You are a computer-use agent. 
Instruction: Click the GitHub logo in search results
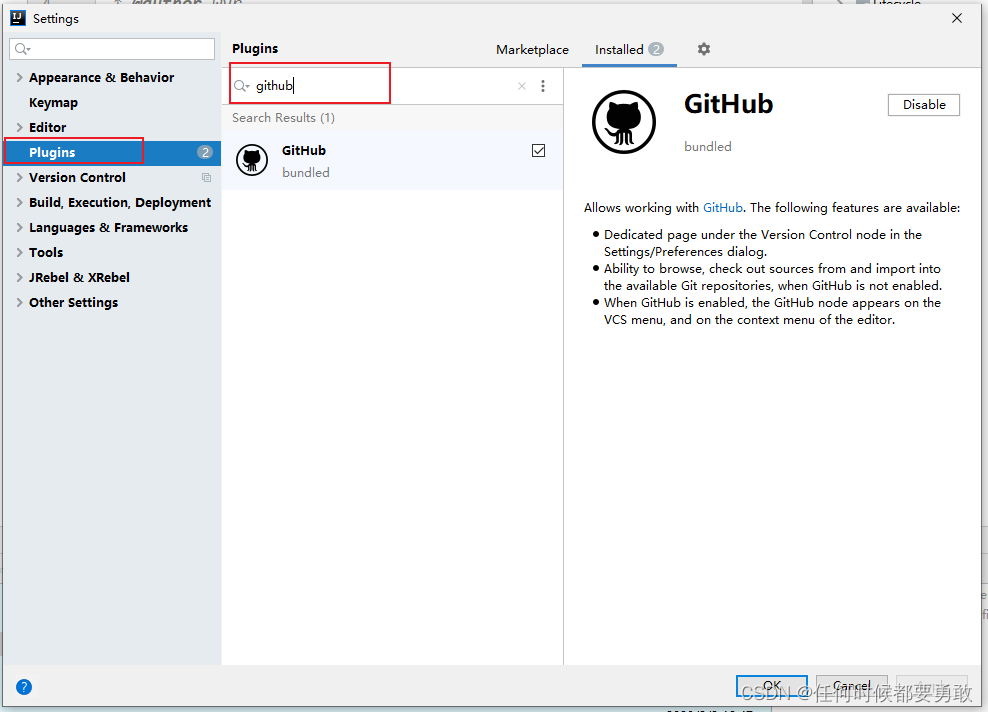[x=252, y=160]
